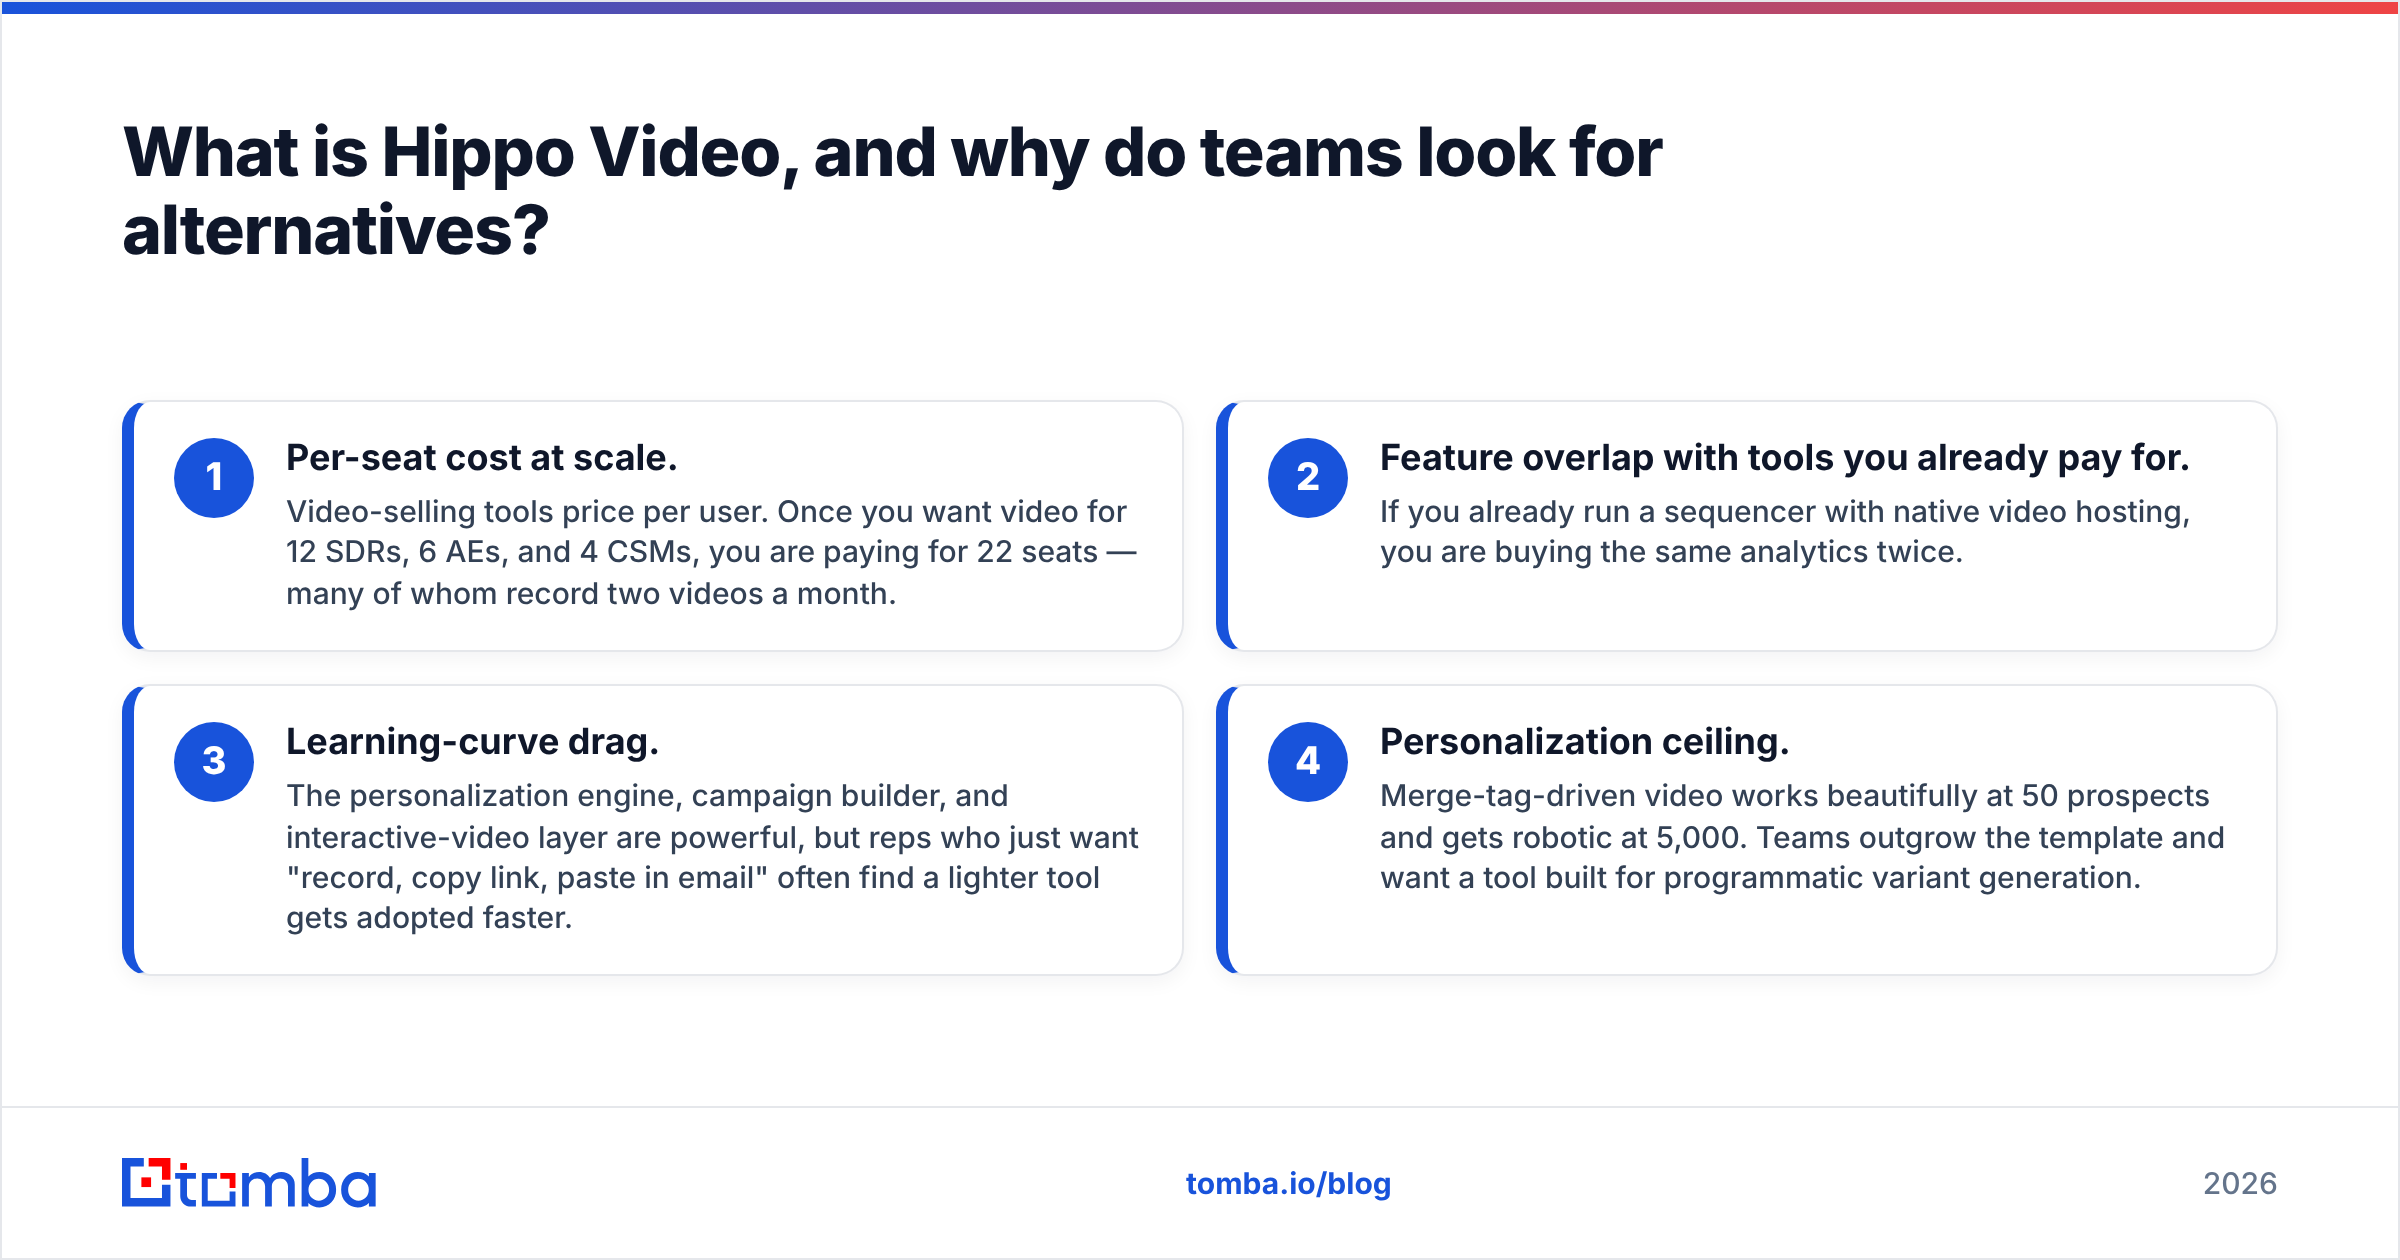Click "Per-seat cost at scale." heading
Viewport: 2400px width, 1260px height.
coord(482,458)
